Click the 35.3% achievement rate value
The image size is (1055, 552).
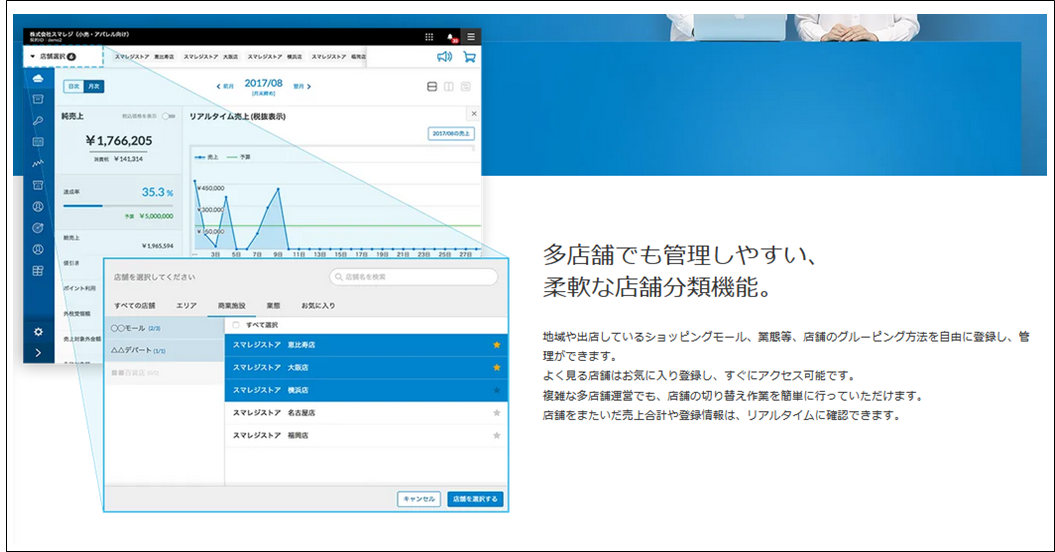[157, 193]
